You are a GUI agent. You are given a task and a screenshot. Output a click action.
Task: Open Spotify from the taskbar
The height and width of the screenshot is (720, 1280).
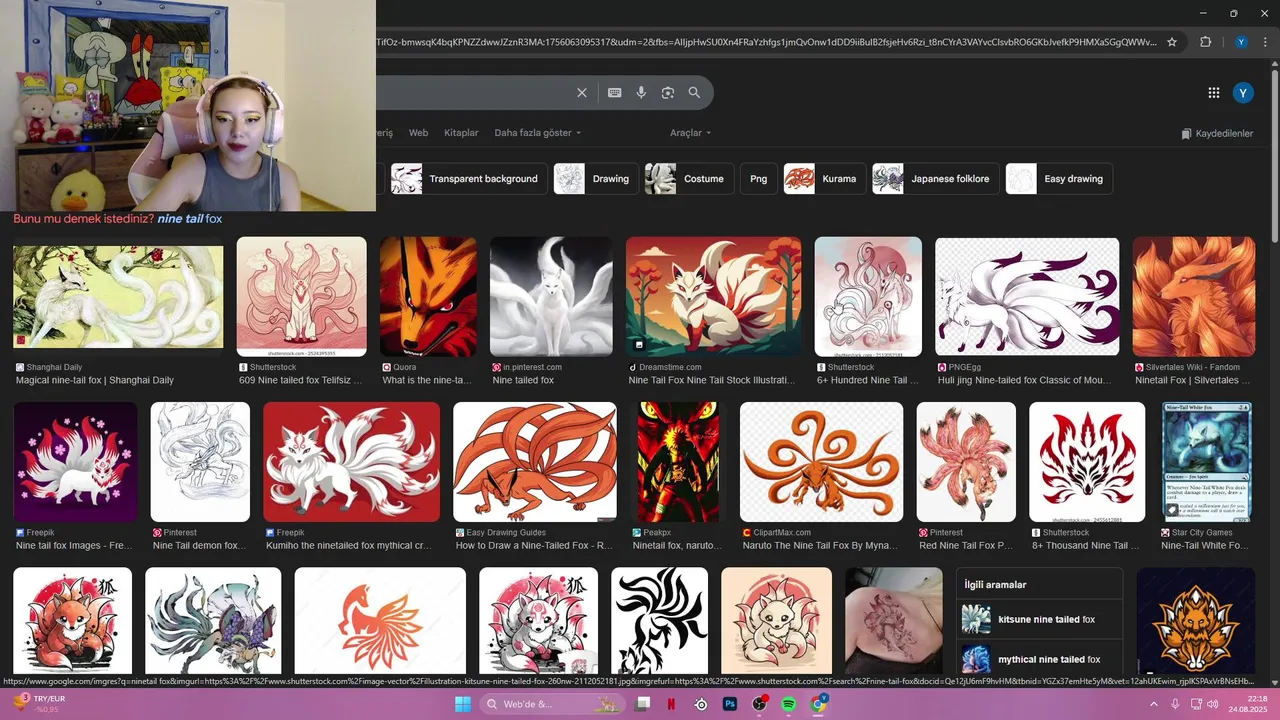(x=788, y=704)
